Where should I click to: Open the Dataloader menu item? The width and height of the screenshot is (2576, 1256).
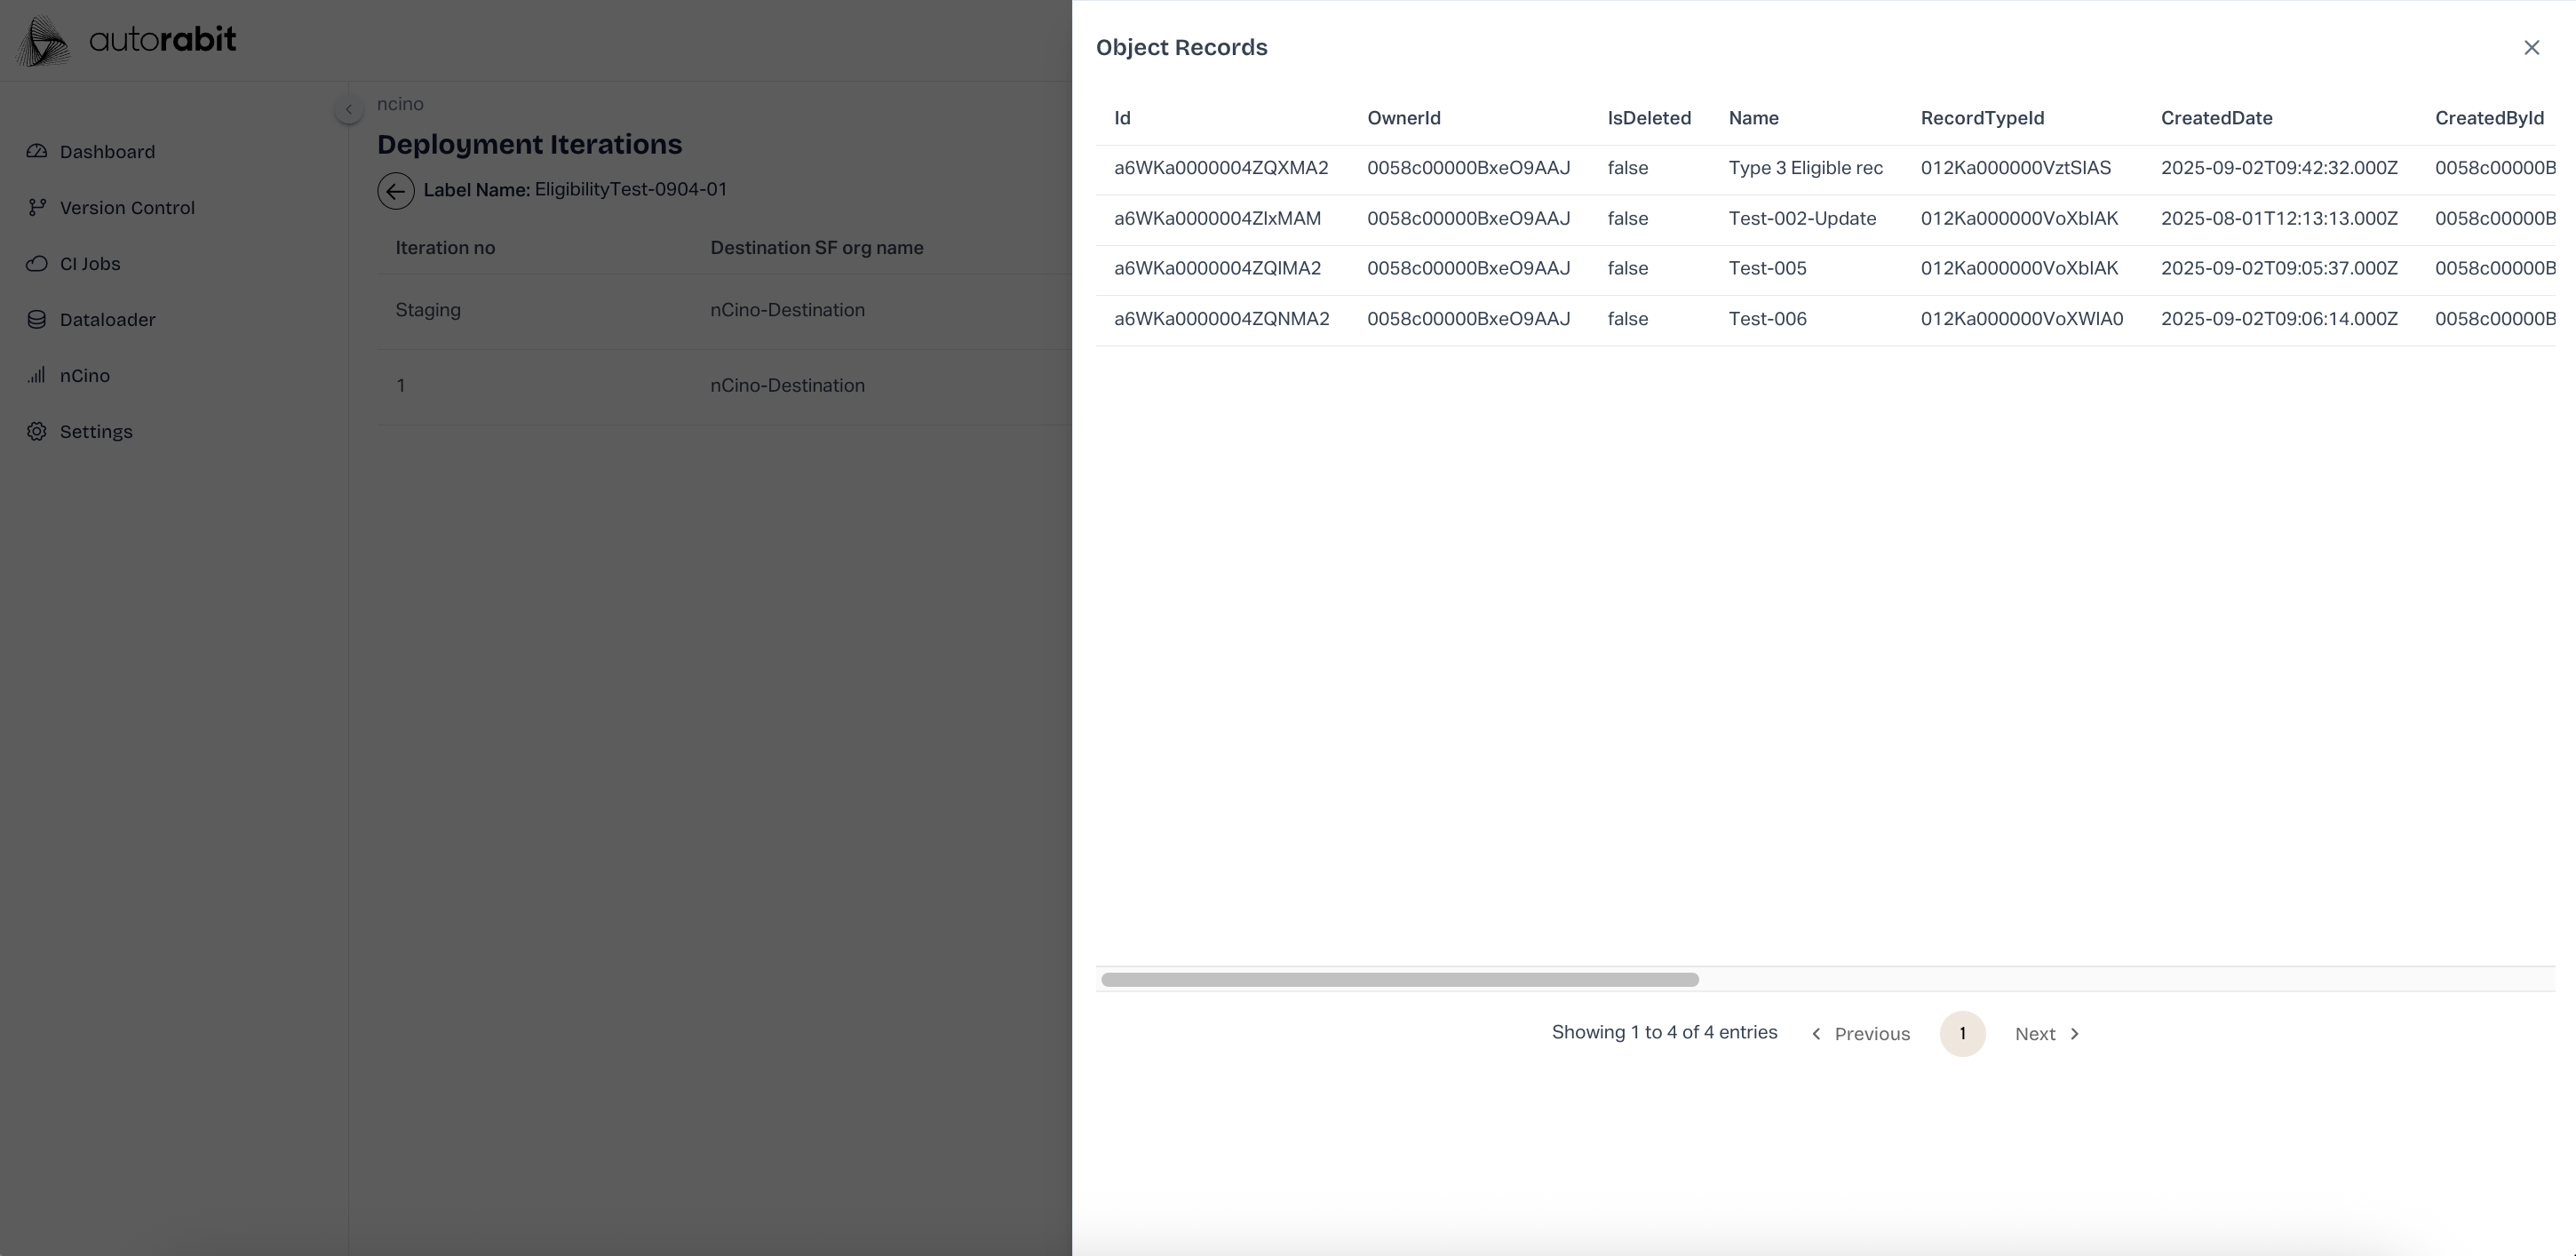[x=107, y=319]
